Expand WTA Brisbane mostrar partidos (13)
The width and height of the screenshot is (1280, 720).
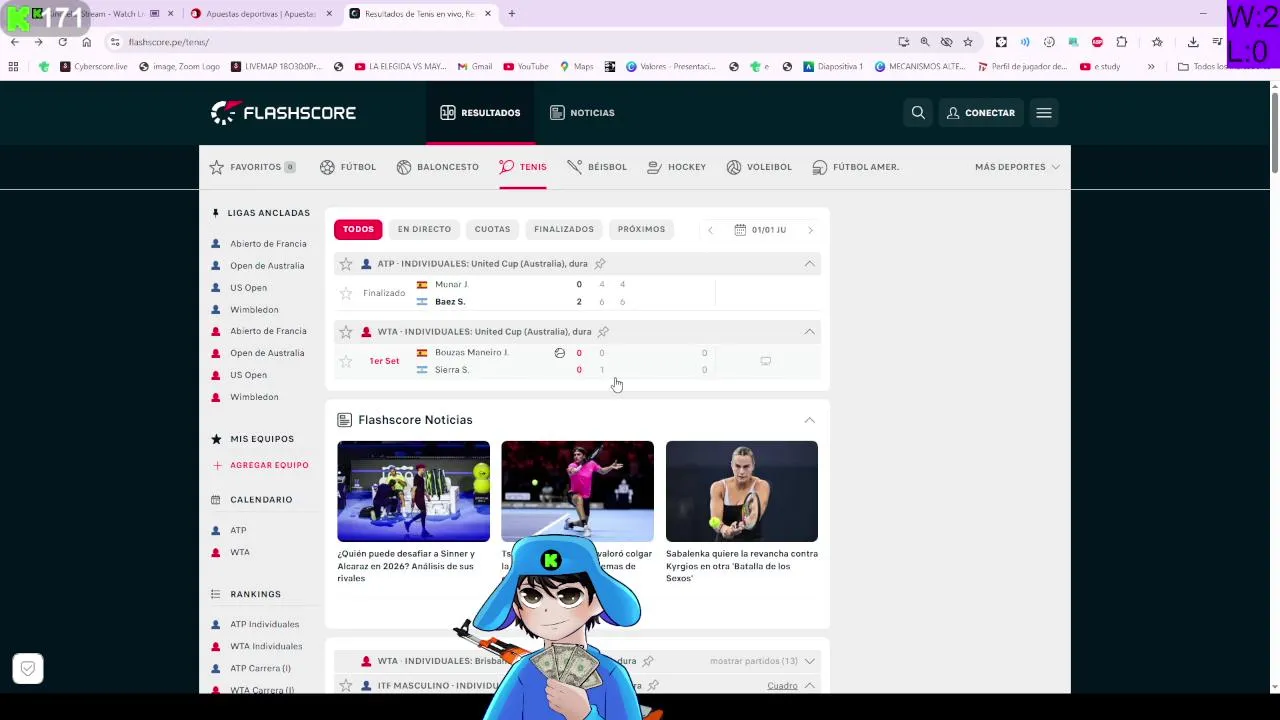click(762, 661)
